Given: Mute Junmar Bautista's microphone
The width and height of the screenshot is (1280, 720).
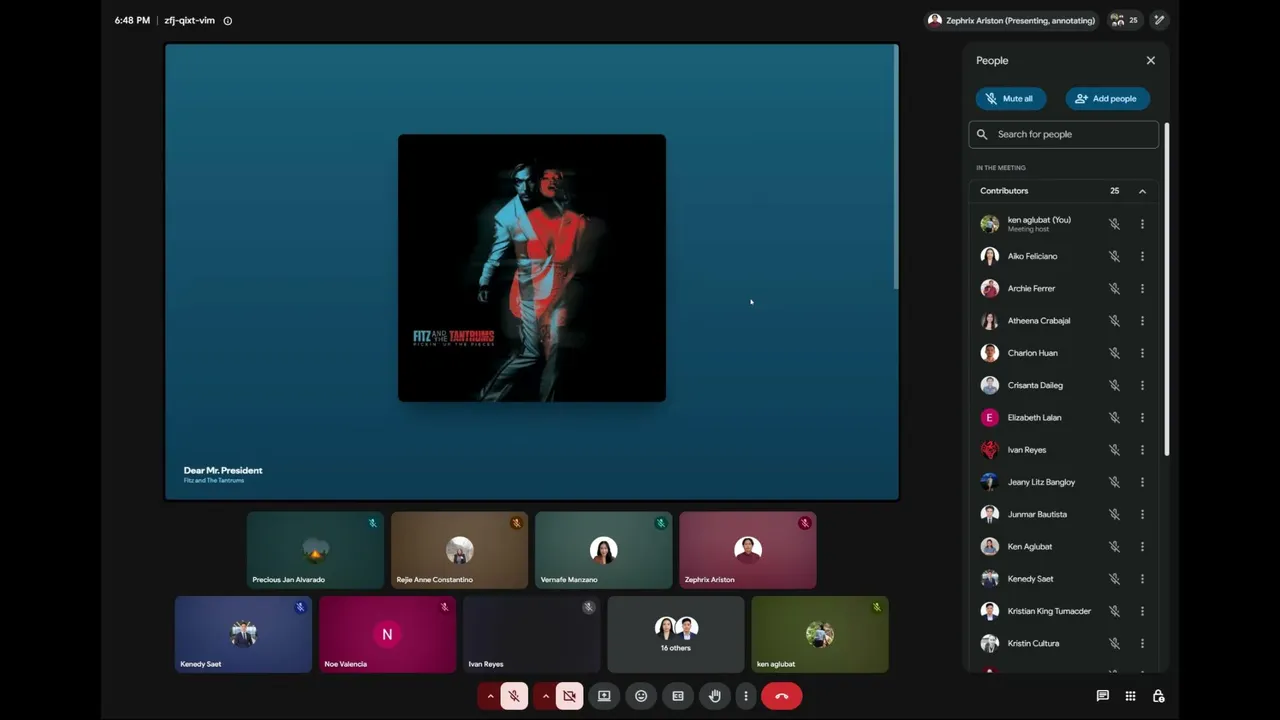Looking at the screenshot, I should point(1114,514).
